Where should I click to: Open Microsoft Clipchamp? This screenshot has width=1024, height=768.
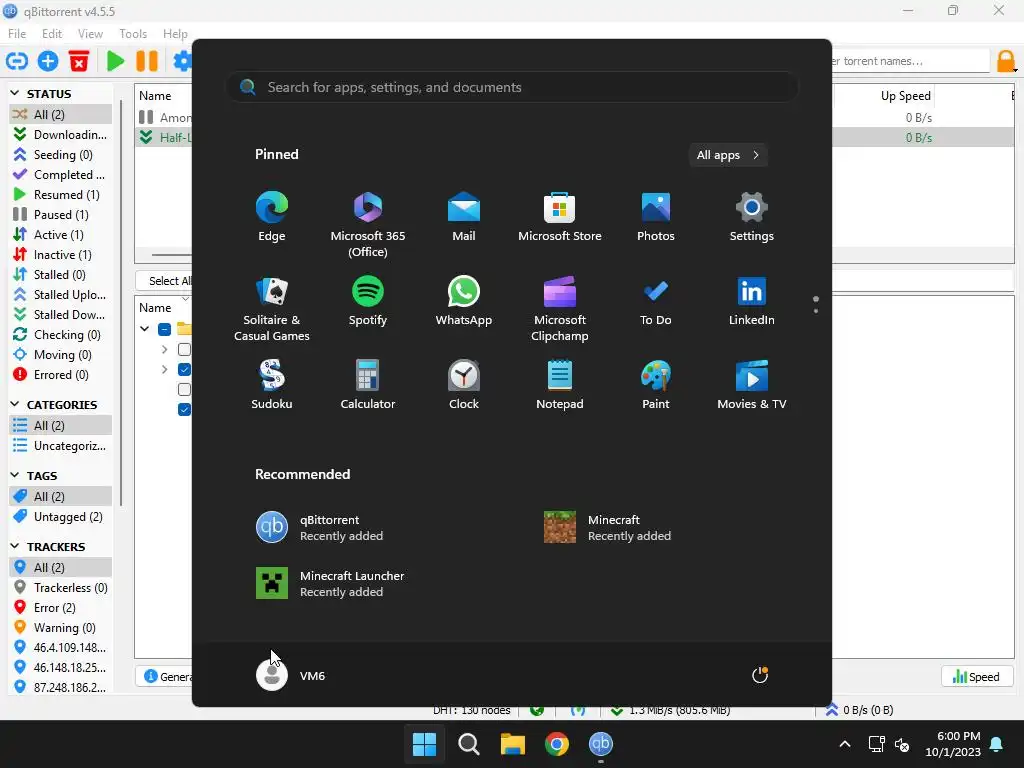click(560, 309)
